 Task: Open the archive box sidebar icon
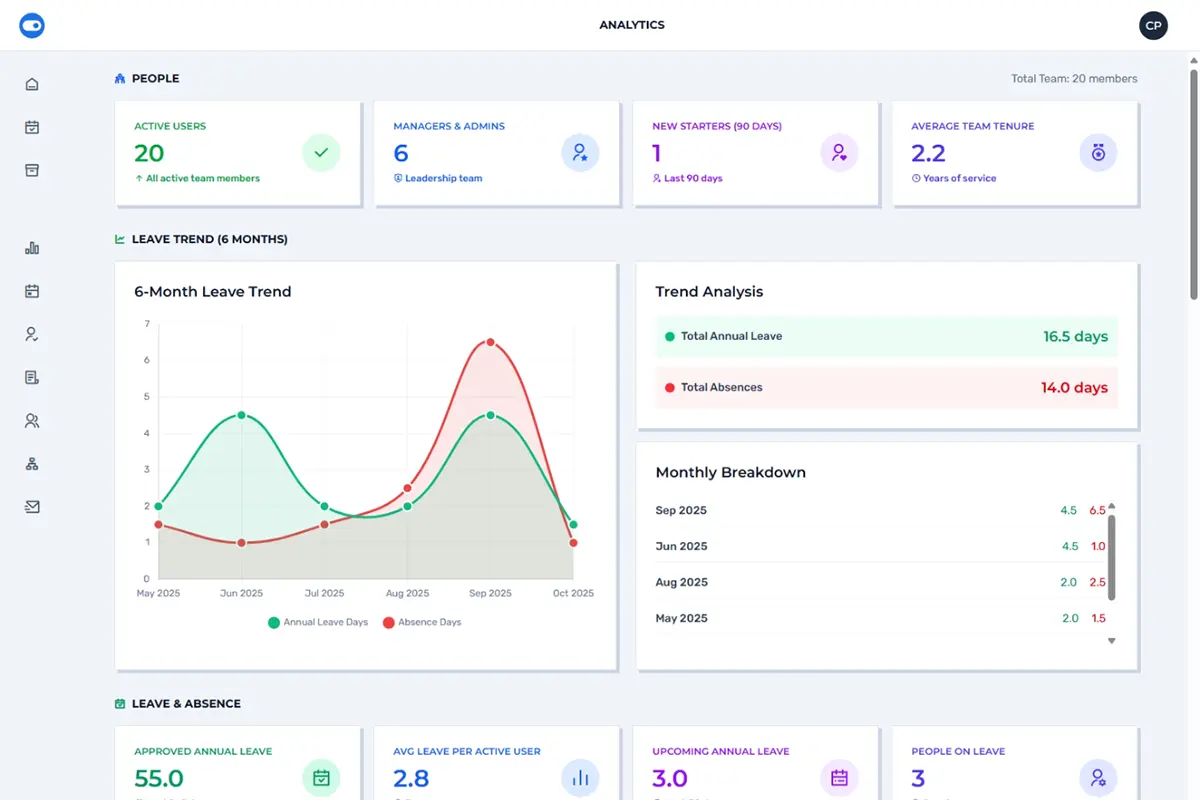[x=32, y=170]
